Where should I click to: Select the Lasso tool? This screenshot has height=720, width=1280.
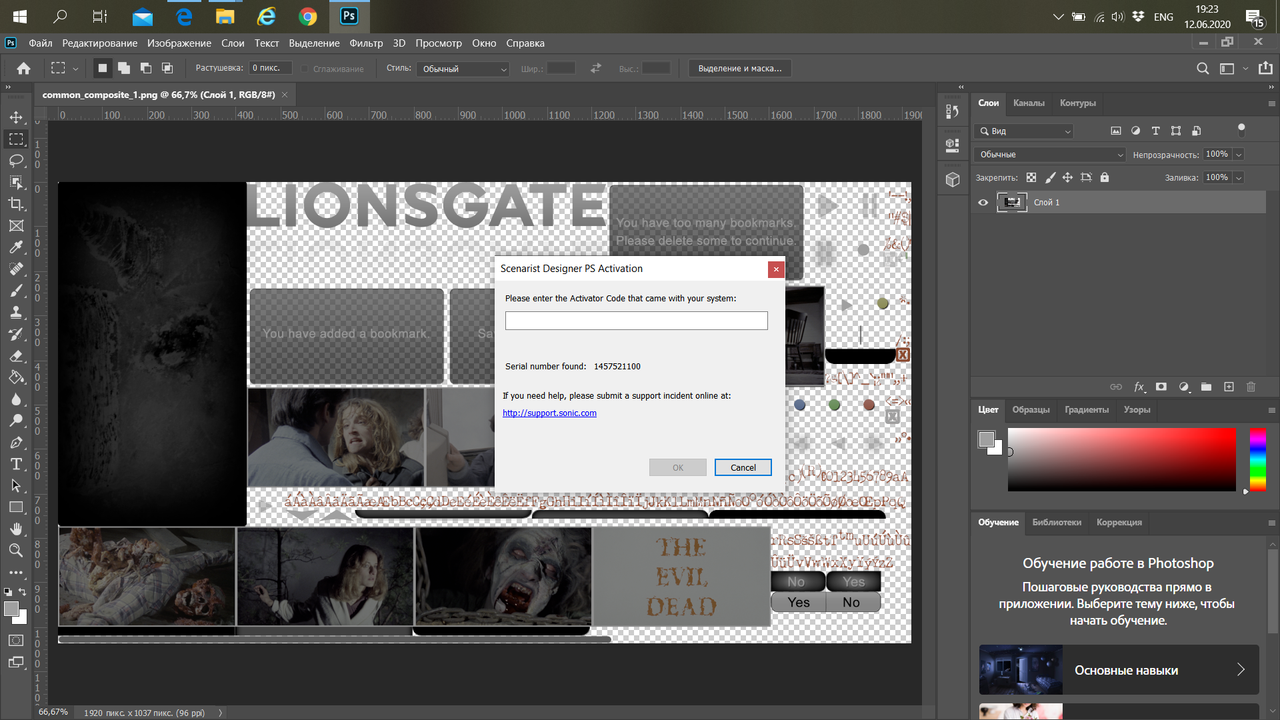16,161
